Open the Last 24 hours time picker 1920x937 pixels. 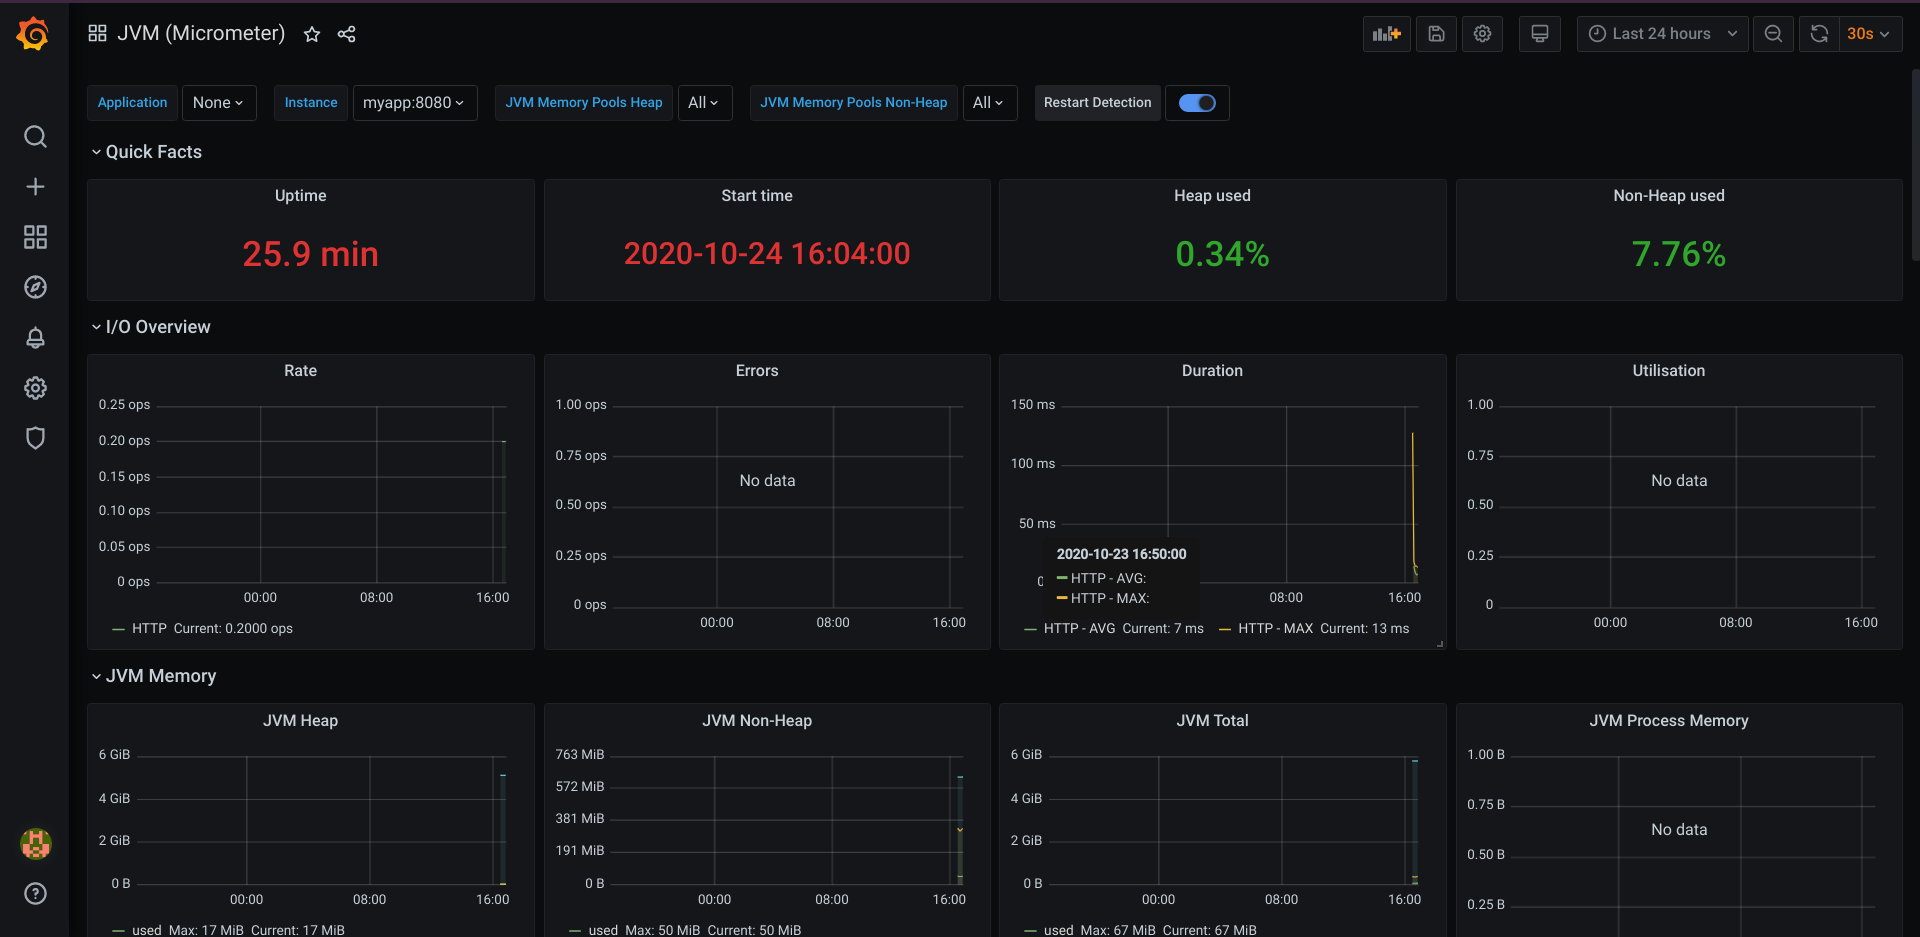coord(1662,34)
